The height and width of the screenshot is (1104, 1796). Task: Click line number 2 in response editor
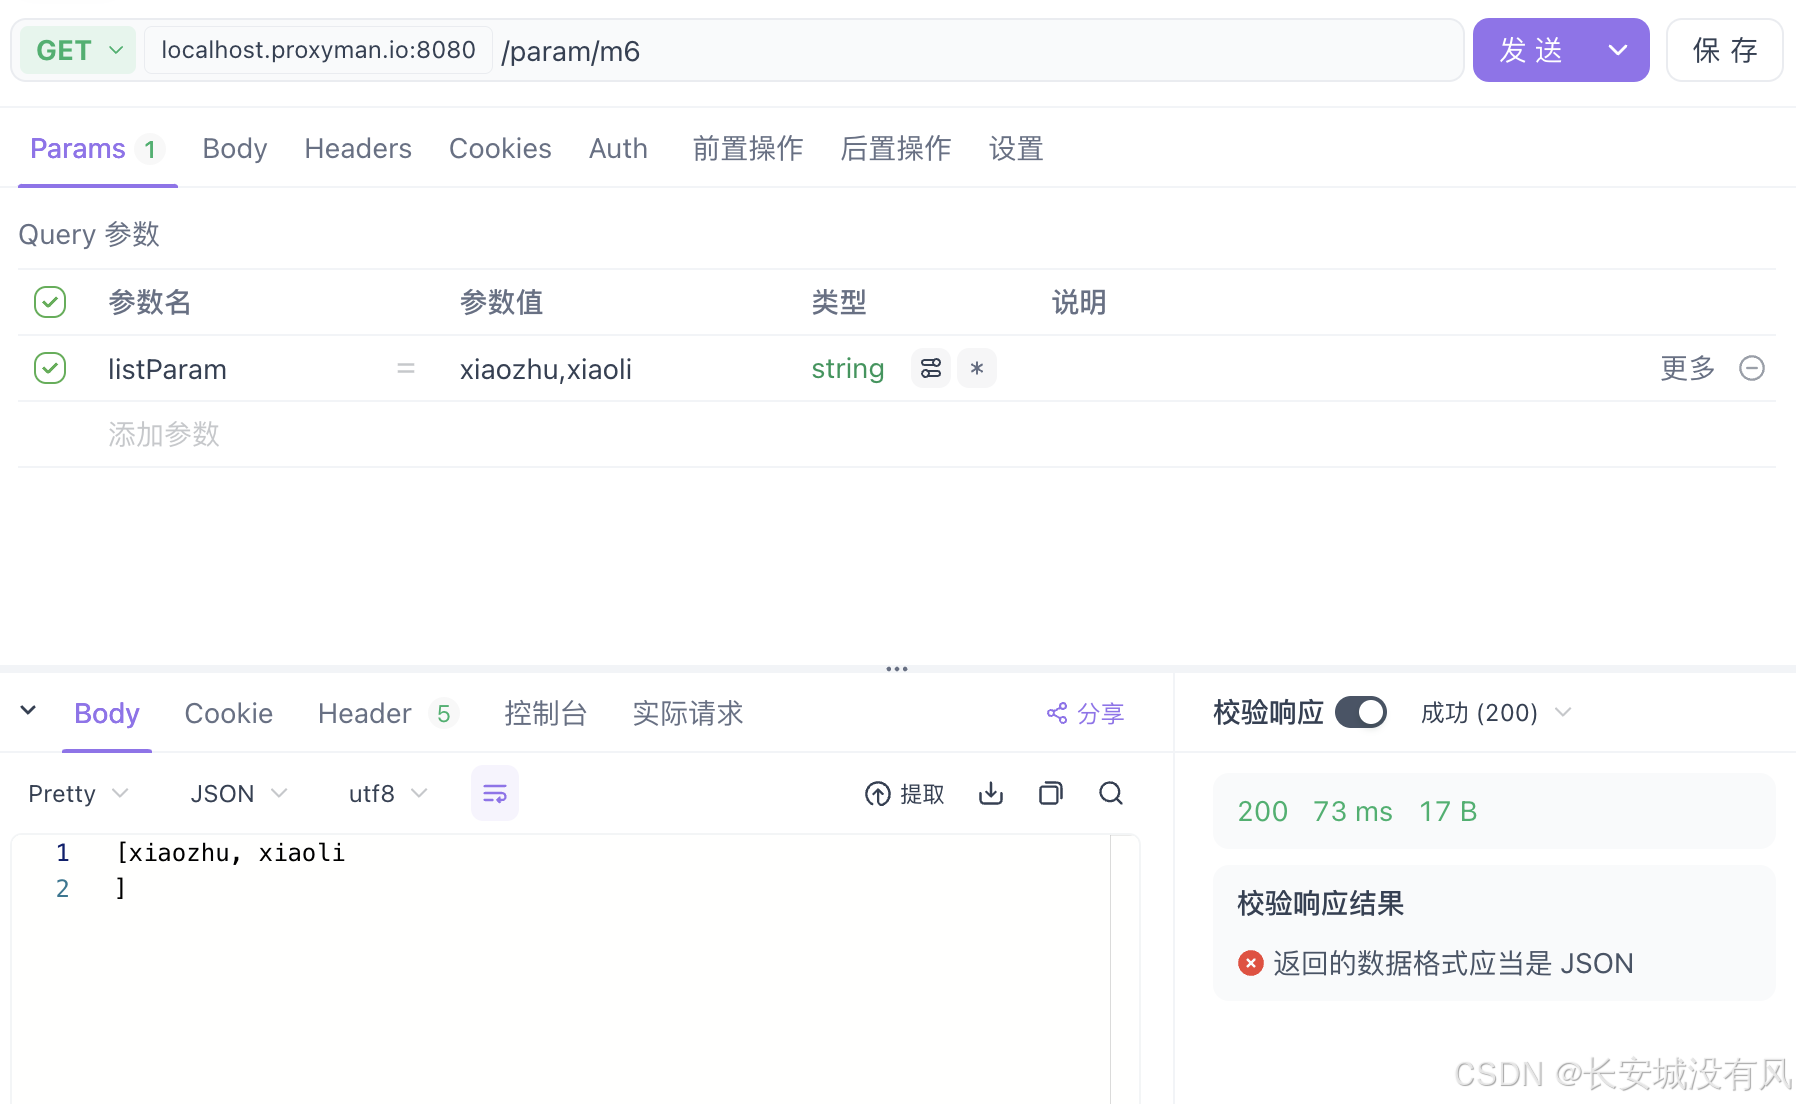[62, 889]
